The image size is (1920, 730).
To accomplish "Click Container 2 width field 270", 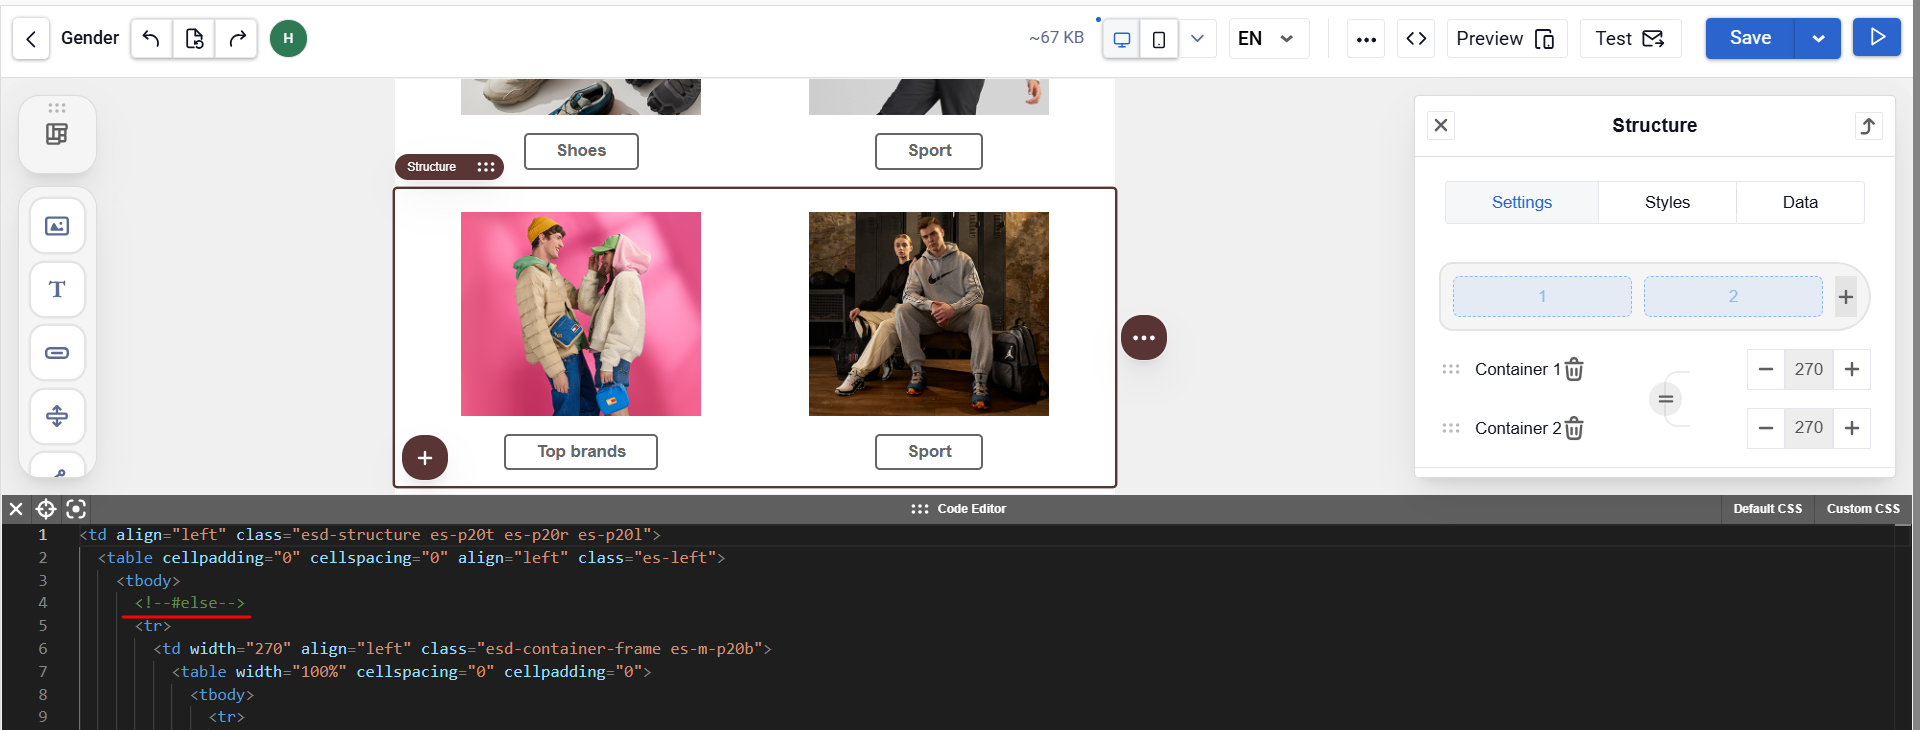I will click(x=1809, y=428).
